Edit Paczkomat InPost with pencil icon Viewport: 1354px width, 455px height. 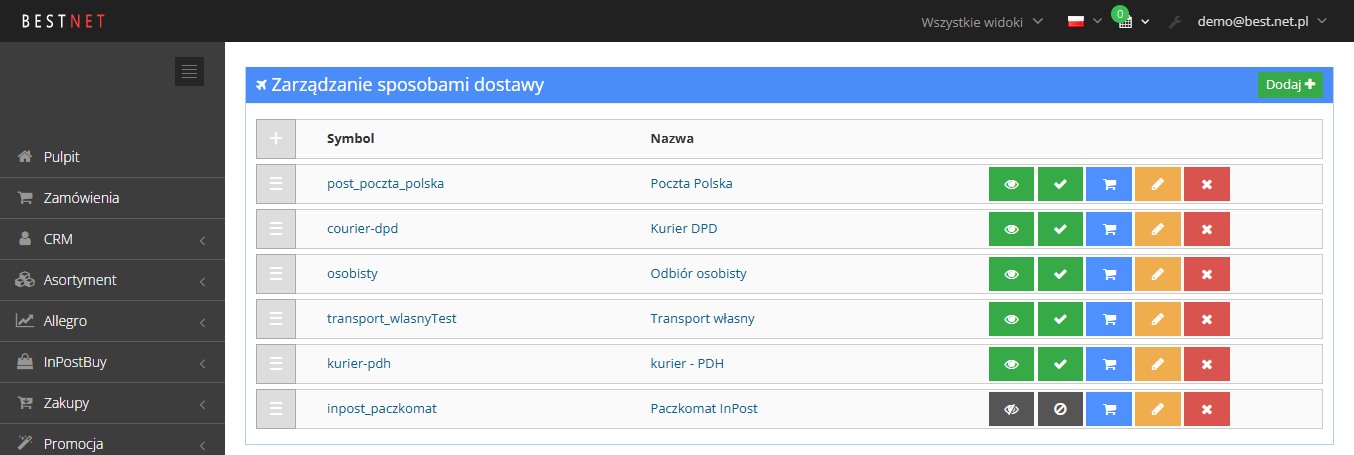[x=1158, y=409]
